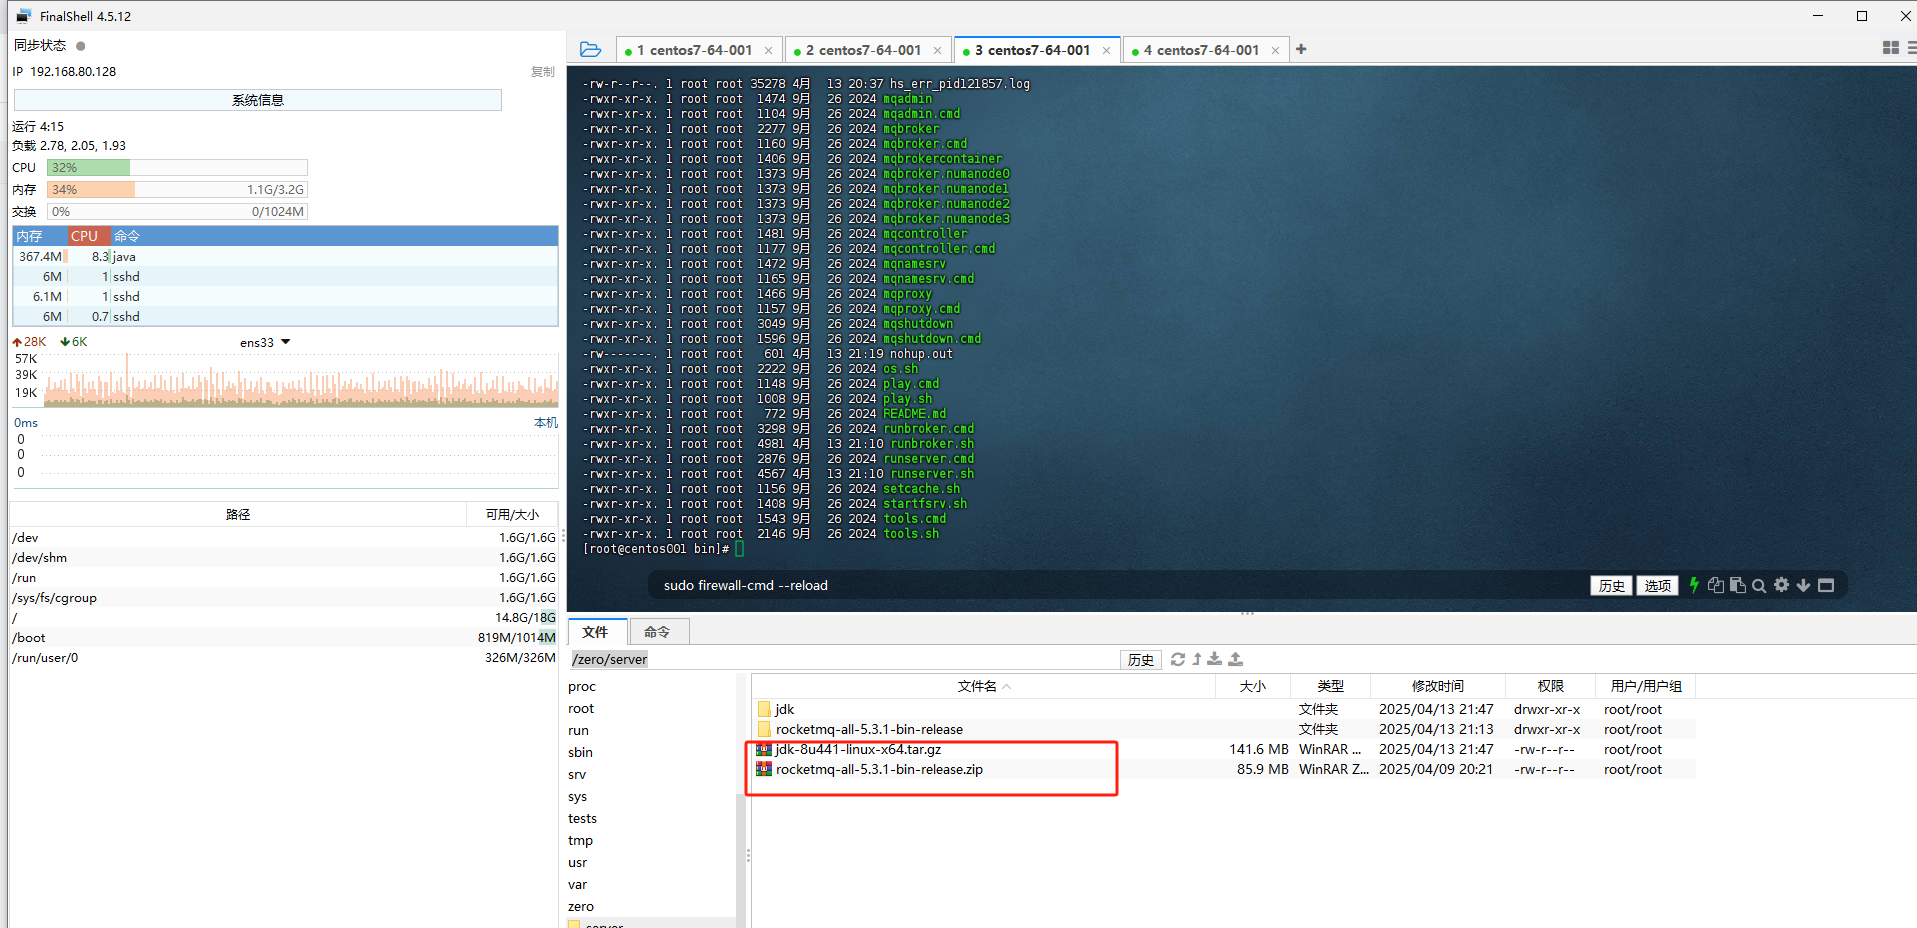Open the connection manager folder icon
The width and height of the screenshot is (1917, 928).
click(x=590, y=49)
